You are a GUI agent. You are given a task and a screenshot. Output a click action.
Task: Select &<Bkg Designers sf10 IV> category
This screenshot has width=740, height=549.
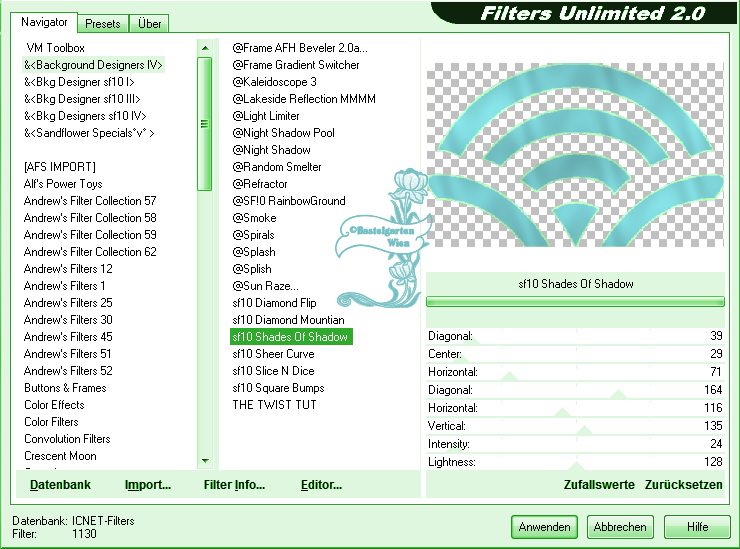coord(85,116)
